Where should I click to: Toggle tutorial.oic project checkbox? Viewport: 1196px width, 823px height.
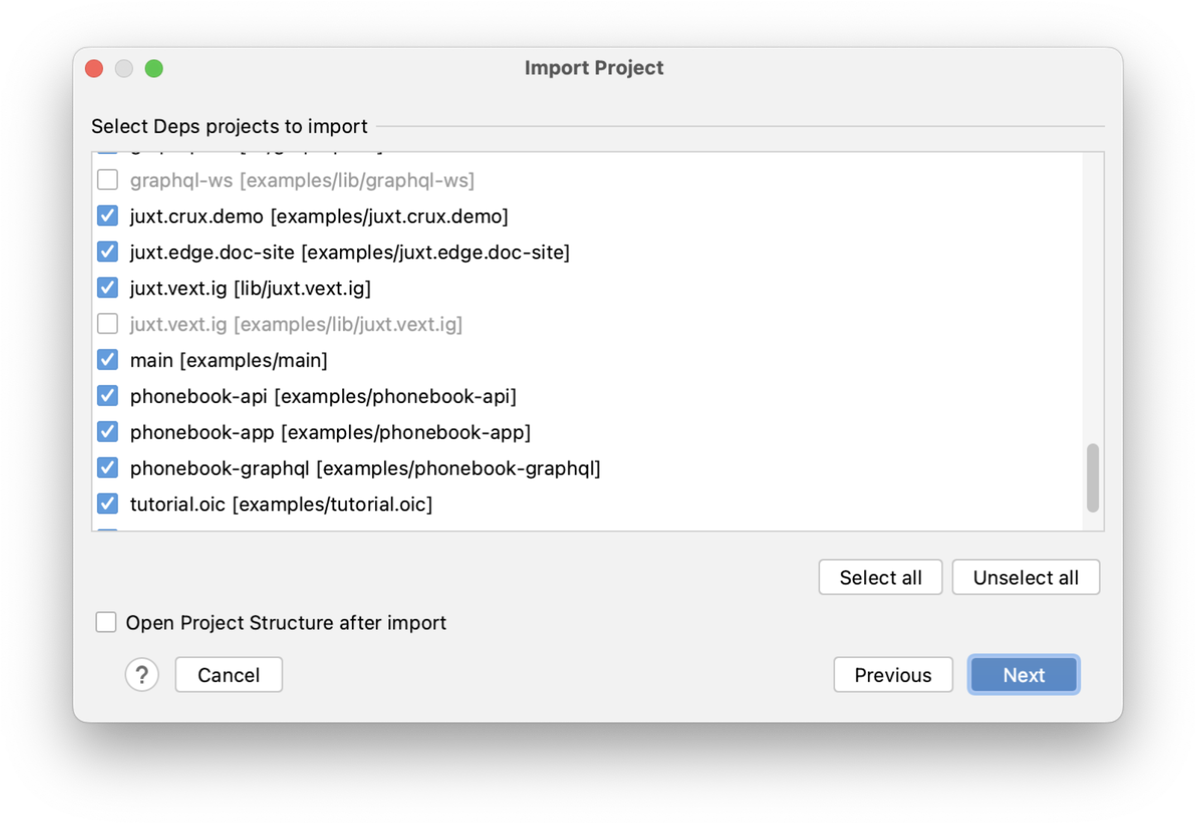coord(108,503)
